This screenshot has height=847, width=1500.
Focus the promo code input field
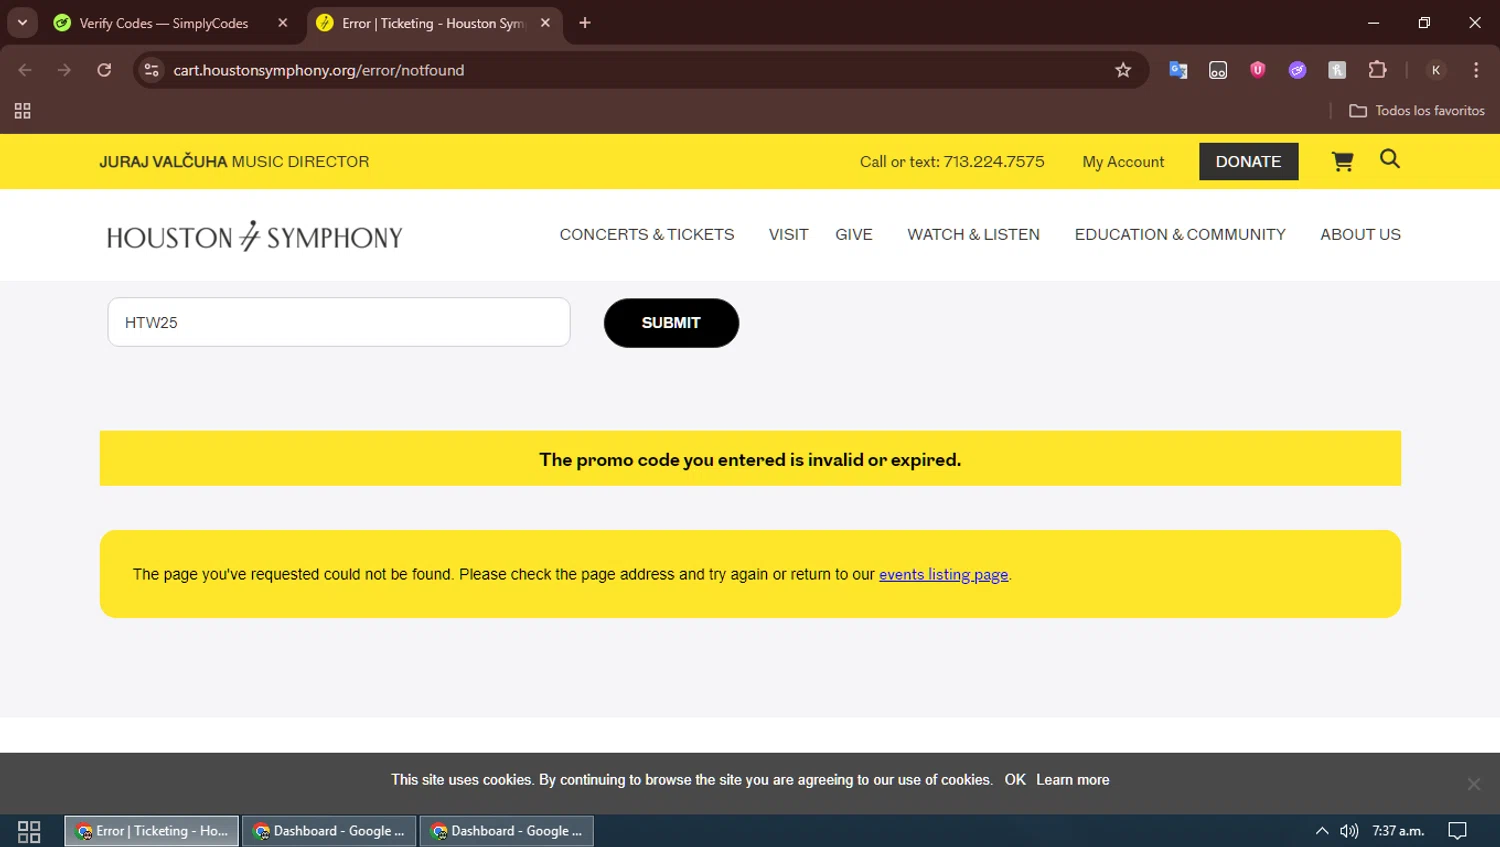click(x=339, y=322)
